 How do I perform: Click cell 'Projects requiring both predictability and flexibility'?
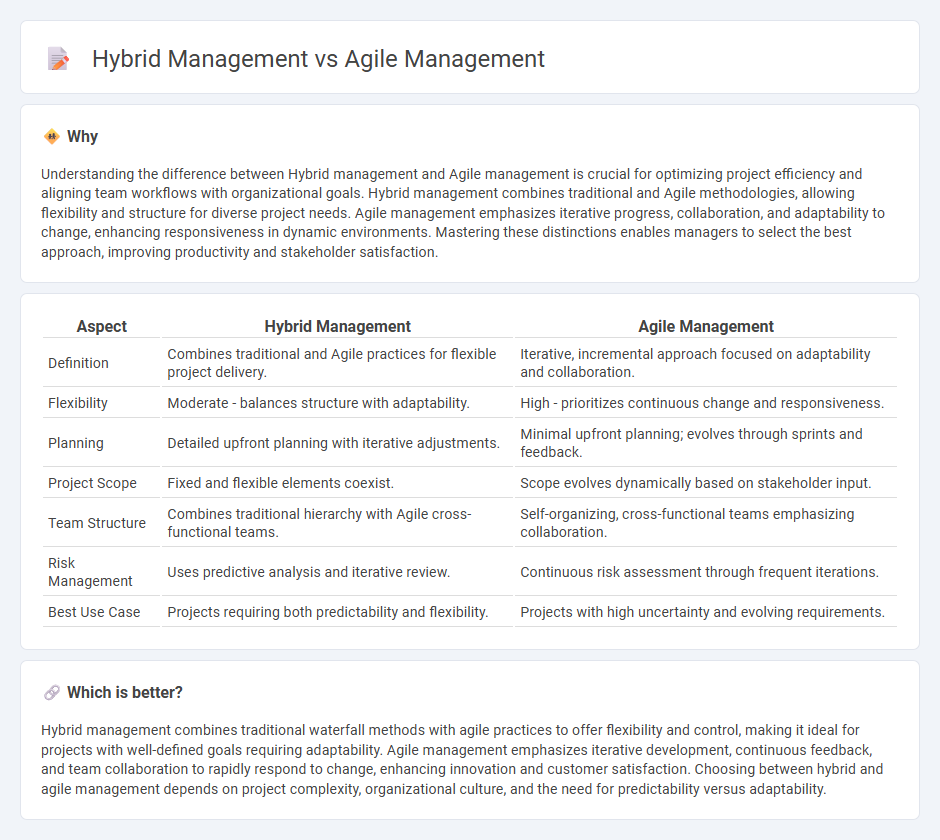pos(338,612)
